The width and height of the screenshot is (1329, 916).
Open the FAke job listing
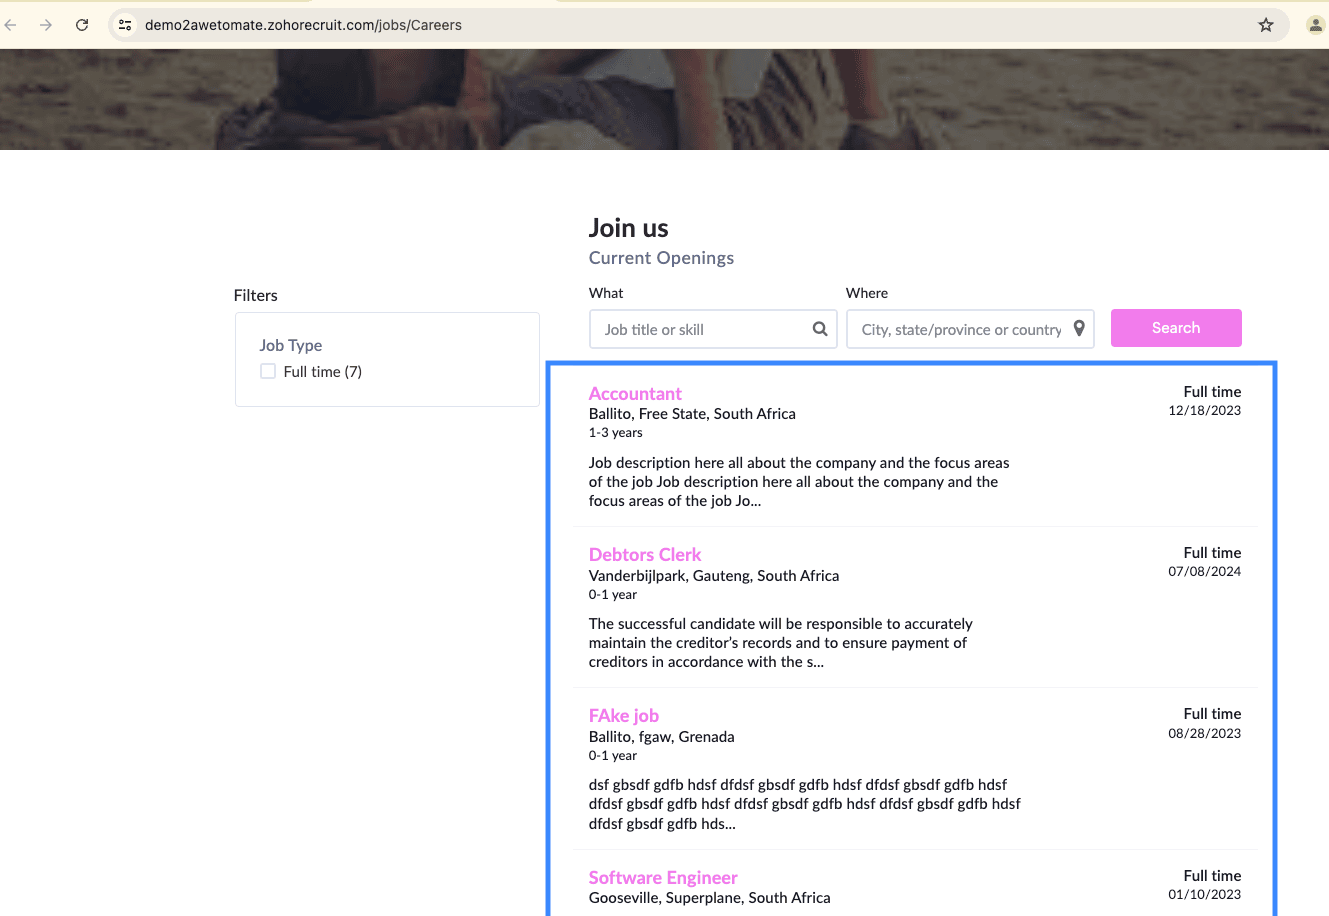click(x=623, y=716)
